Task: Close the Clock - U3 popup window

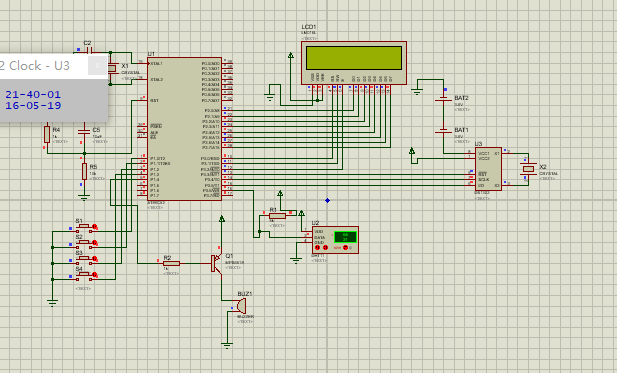Action: (97, 66)
